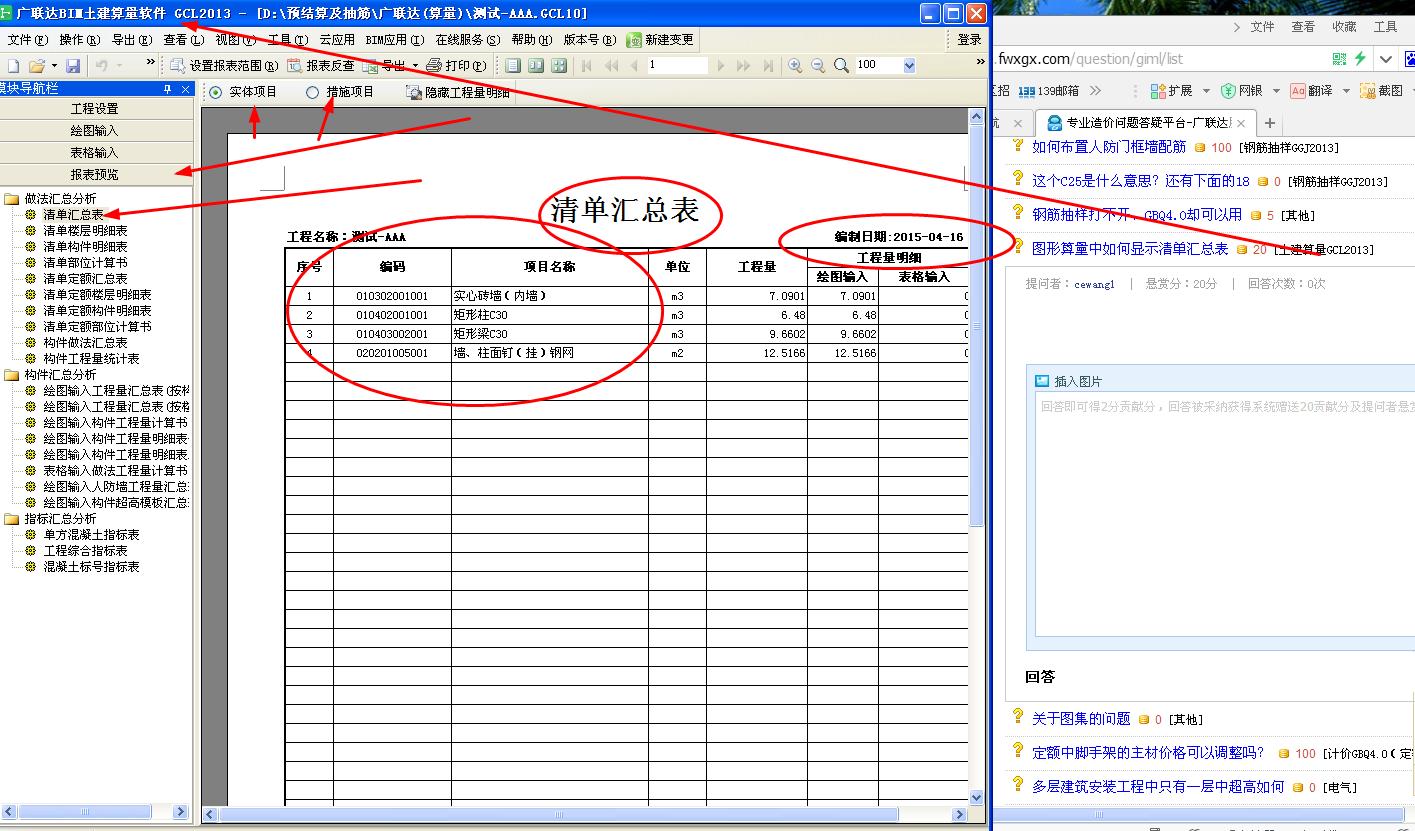Image resolution: width=1415 pixels, height=831 pixels.
Task: Click the Undo arrow icon
Action: 102,65
